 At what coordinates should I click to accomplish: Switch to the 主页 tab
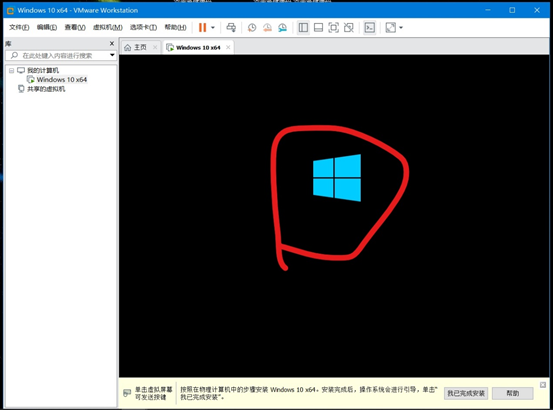[x=140, y=47]
